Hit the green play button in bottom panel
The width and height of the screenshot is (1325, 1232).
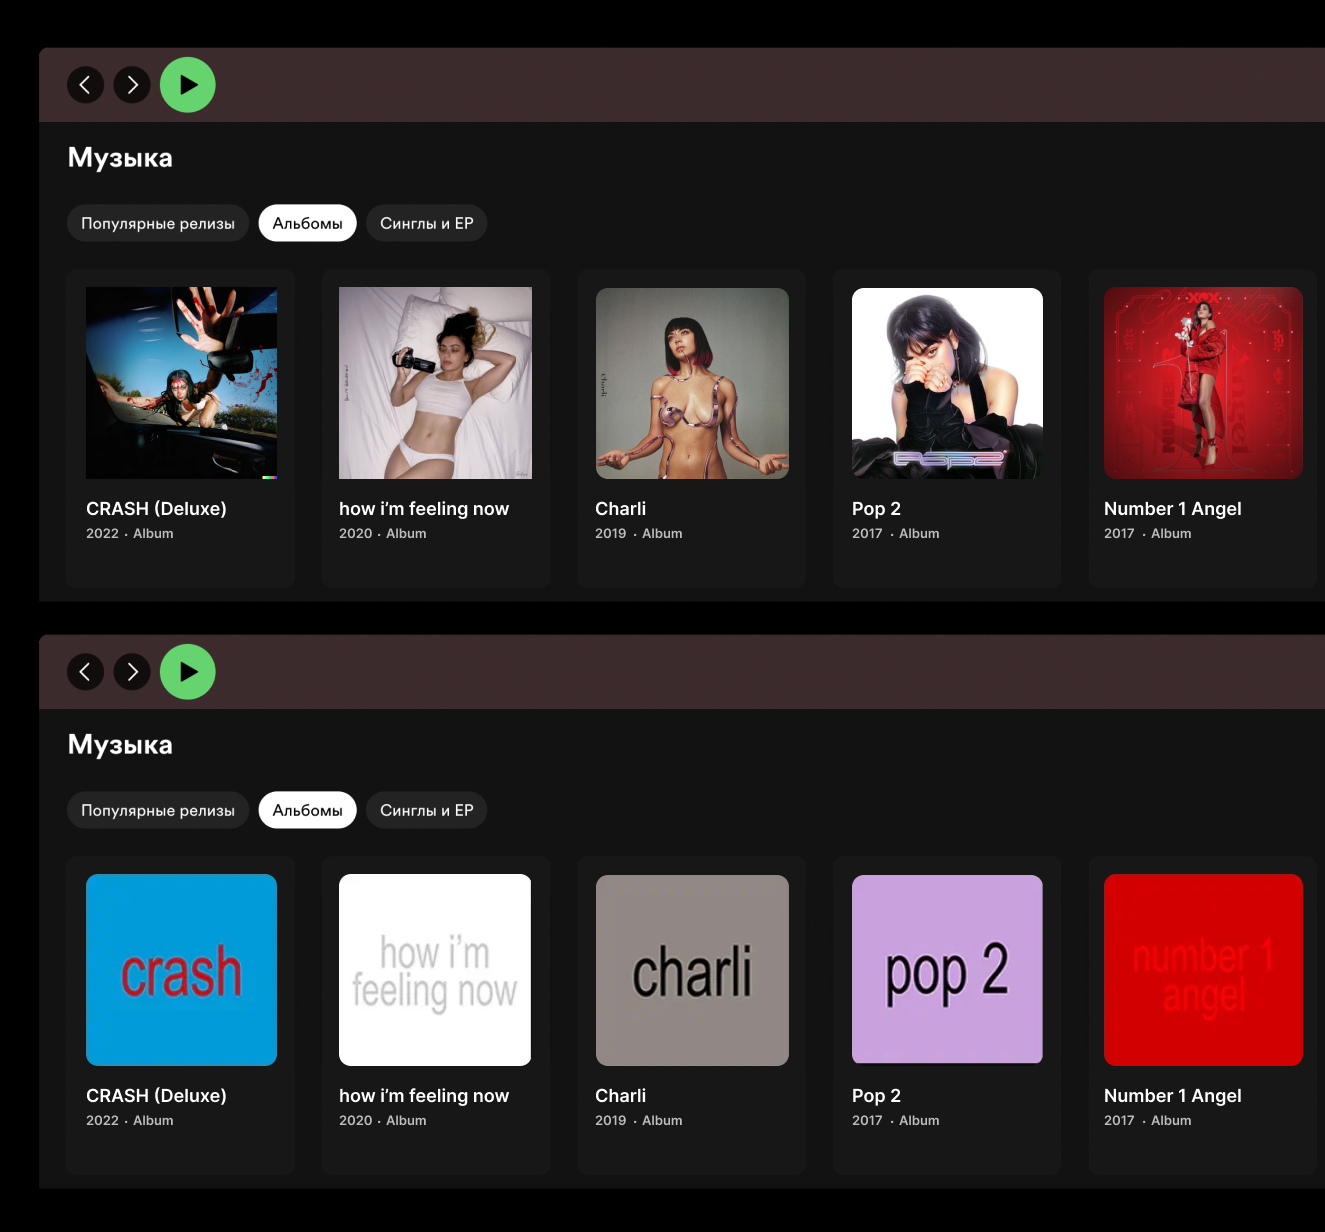[x=188, y=672]
